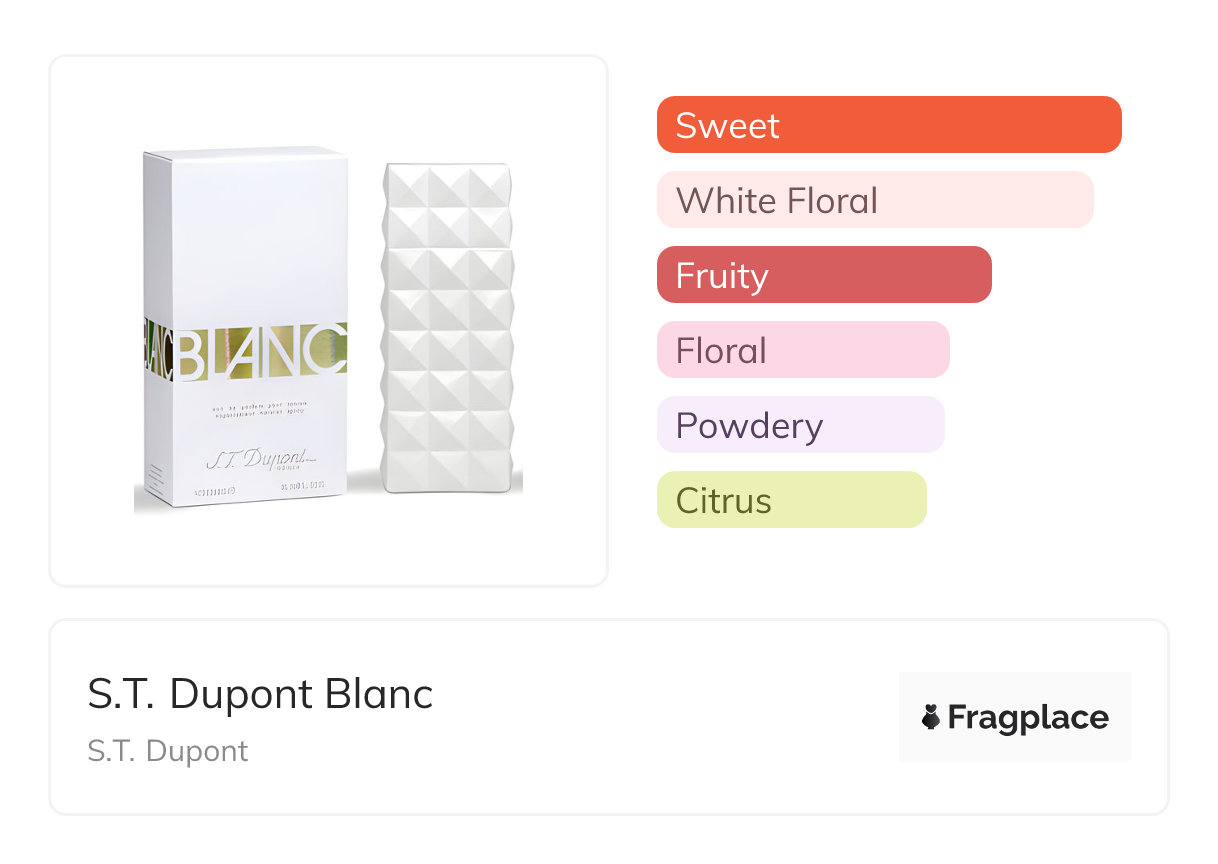Click the Powdery accord bar
Screen dimensions: 1218x864
pos(800,425)
